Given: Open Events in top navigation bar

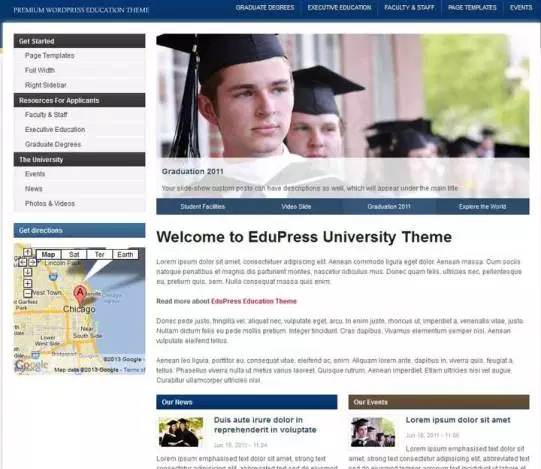Looking at the screenshot, I should (521, 8).
